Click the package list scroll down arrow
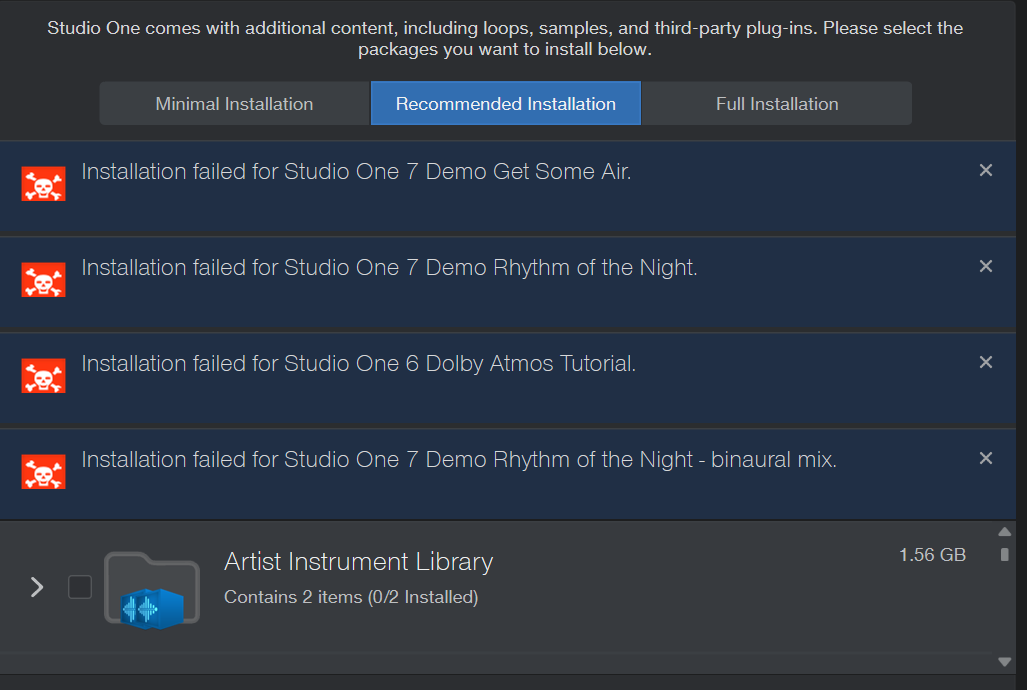The height and width of the screenshot is (690, 1027). coord(1005,662)
